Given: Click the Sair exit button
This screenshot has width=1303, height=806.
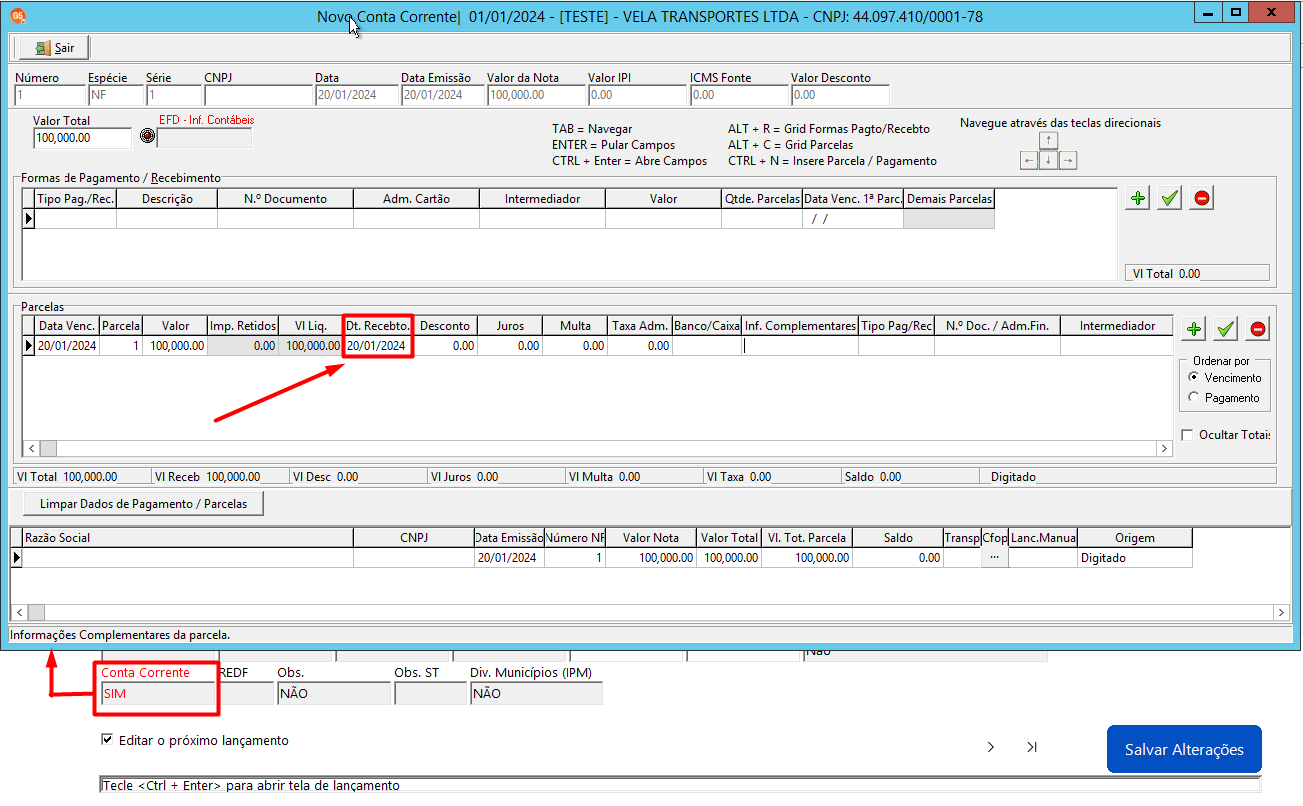Looking at the screenshot, I should 54,48.
